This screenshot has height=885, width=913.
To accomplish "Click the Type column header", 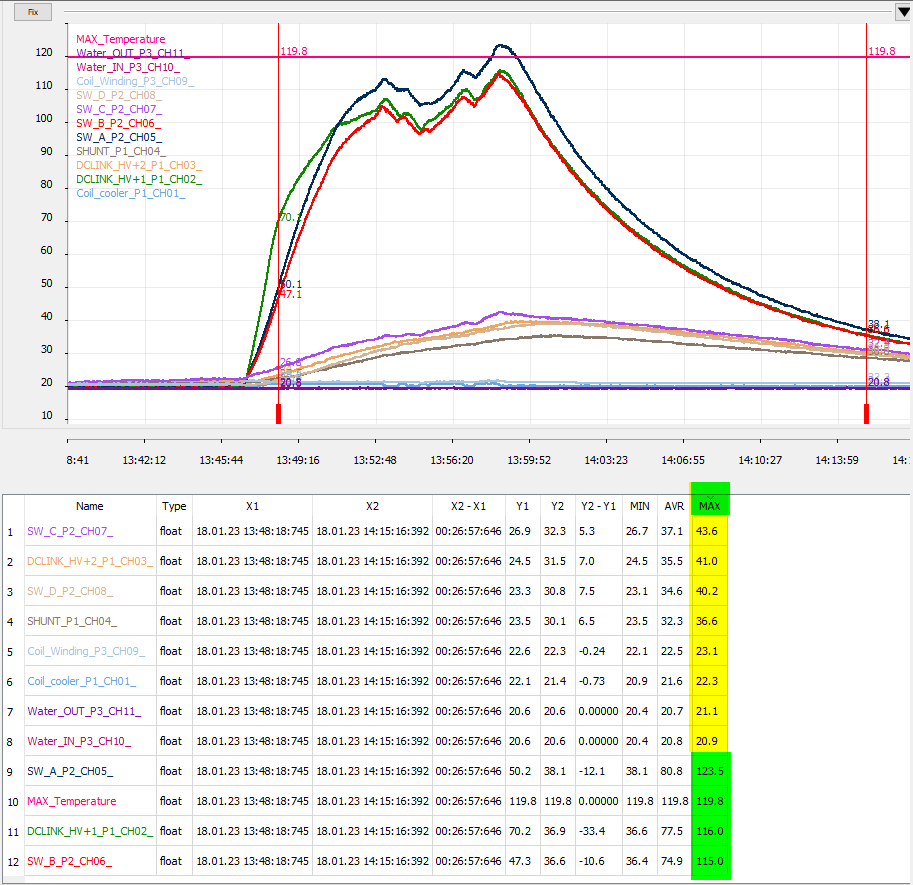I will tap(174, 506).
